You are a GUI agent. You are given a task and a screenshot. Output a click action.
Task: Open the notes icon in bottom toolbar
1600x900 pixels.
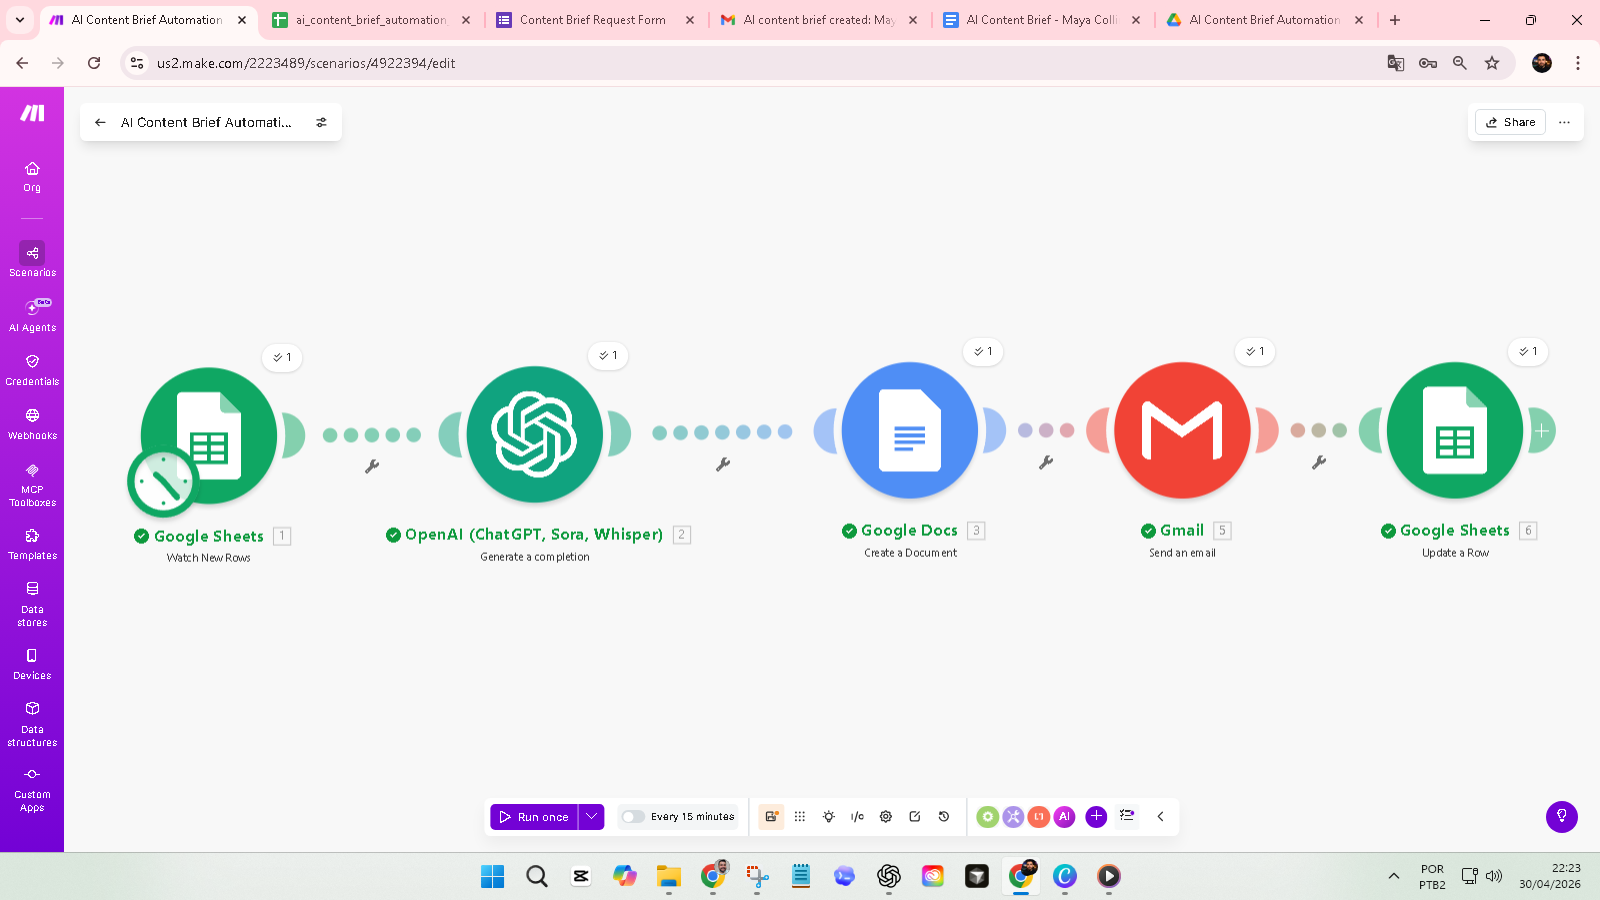coord(915,817)
